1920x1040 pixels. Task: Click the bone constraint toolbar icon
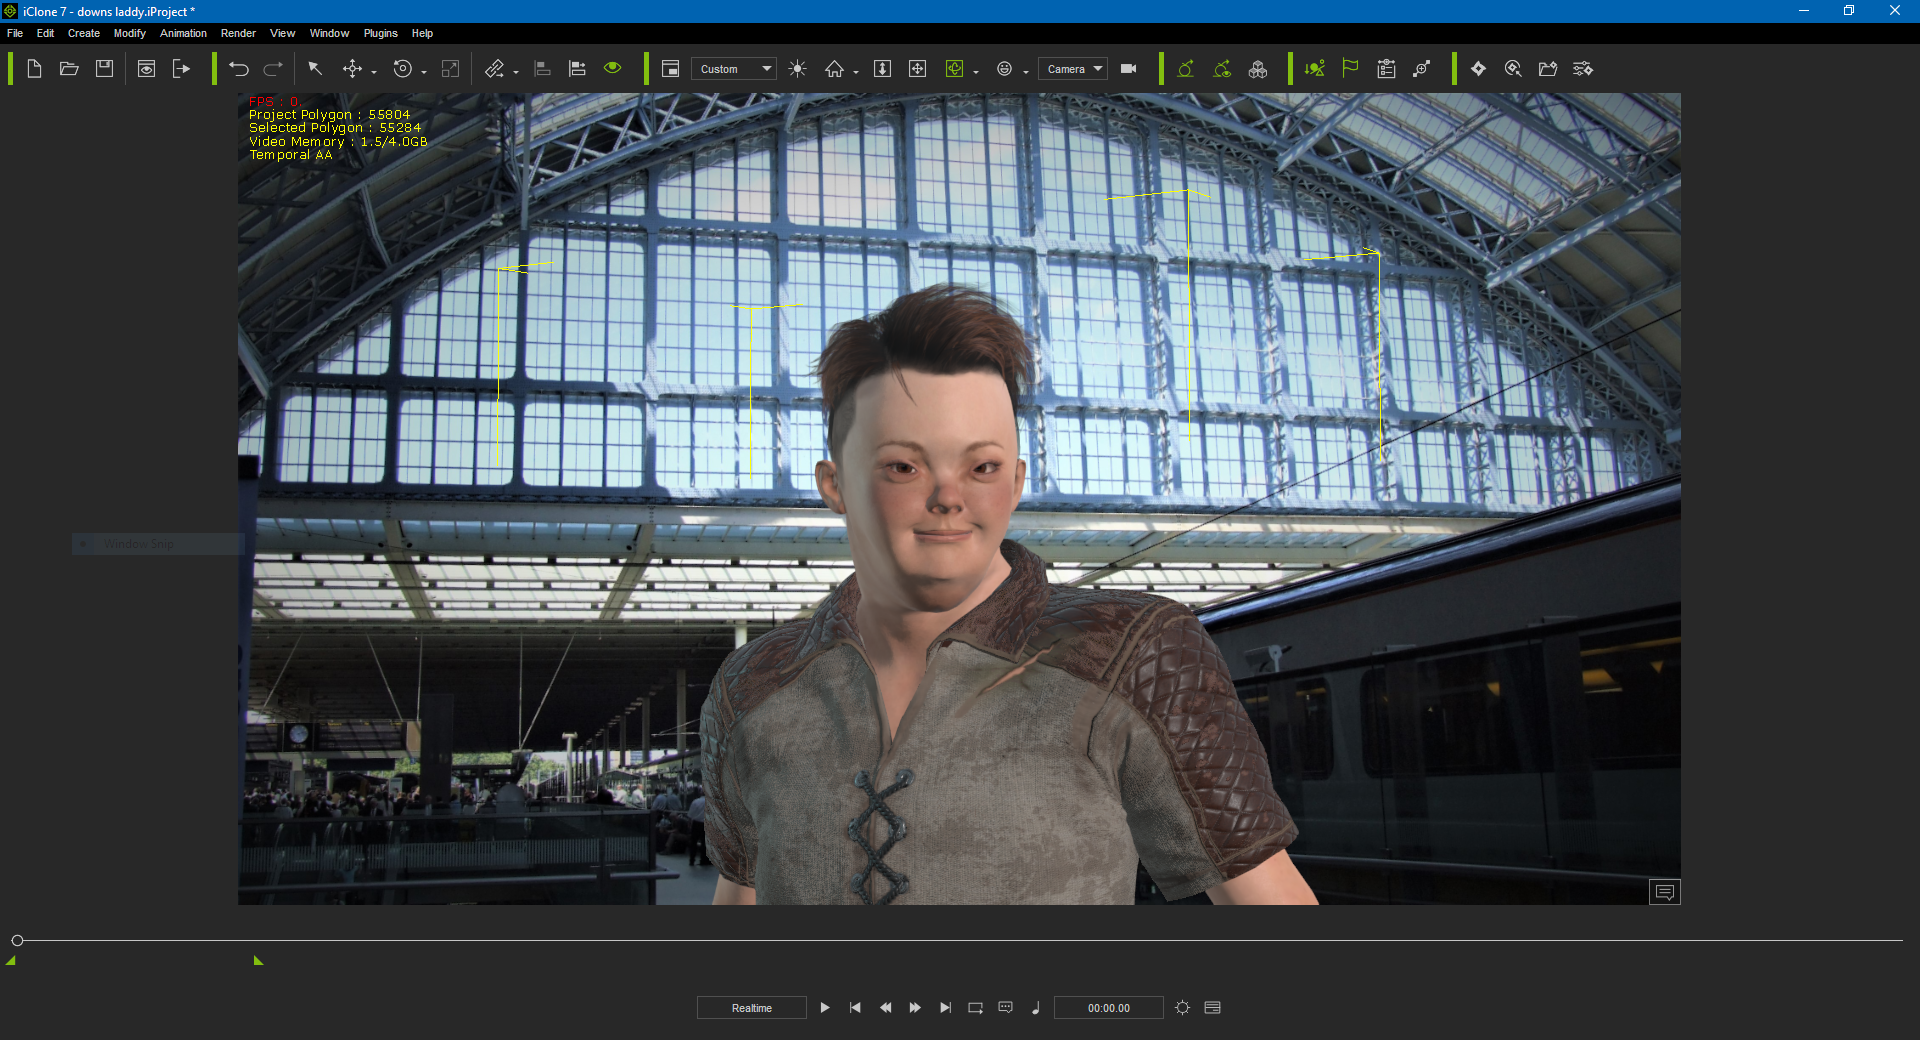click(x=1421, y=69)
